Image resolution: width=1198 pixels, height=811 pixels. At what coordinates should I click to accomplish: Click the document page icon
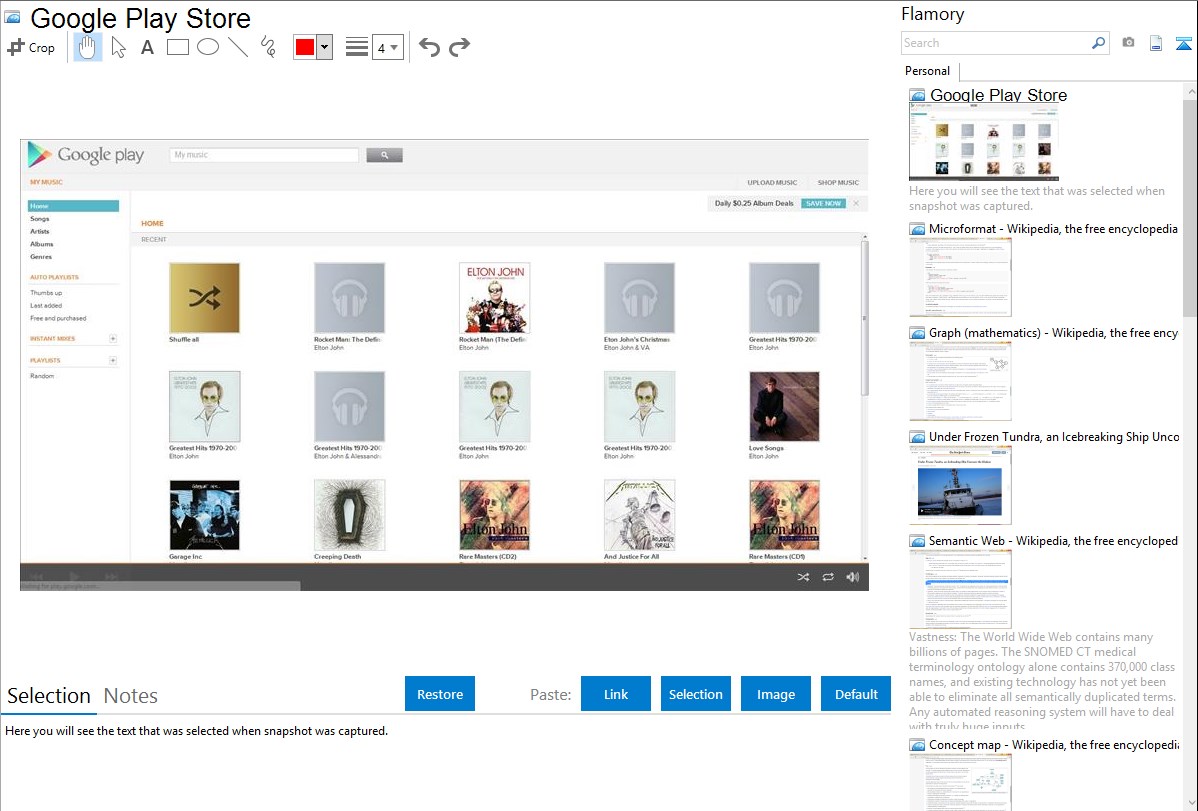[1156, 43]
